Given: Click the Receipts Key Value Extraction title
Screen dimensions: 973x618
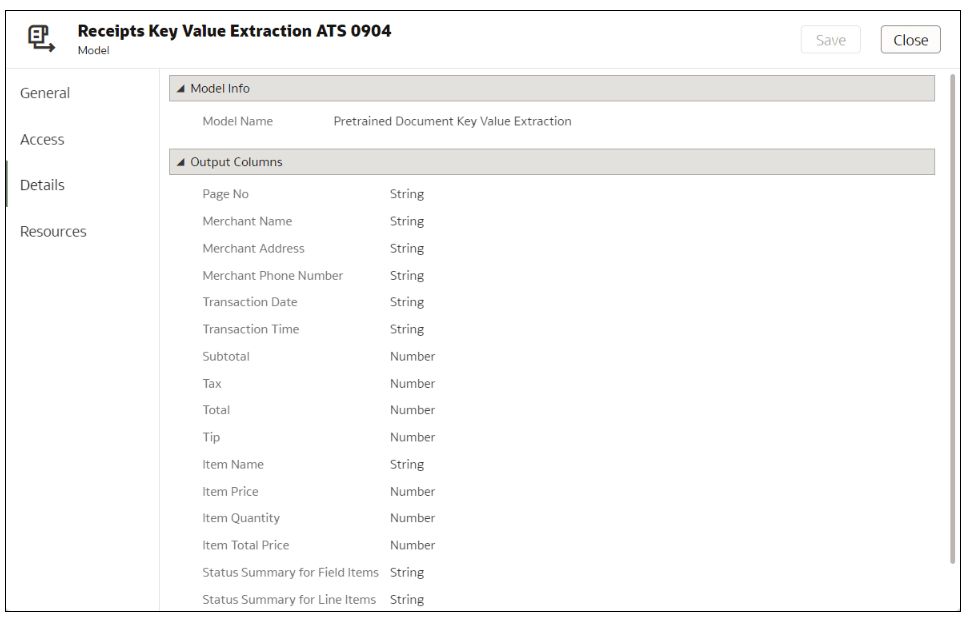Looking at the screenshot, I should click(x=235, y=31).
